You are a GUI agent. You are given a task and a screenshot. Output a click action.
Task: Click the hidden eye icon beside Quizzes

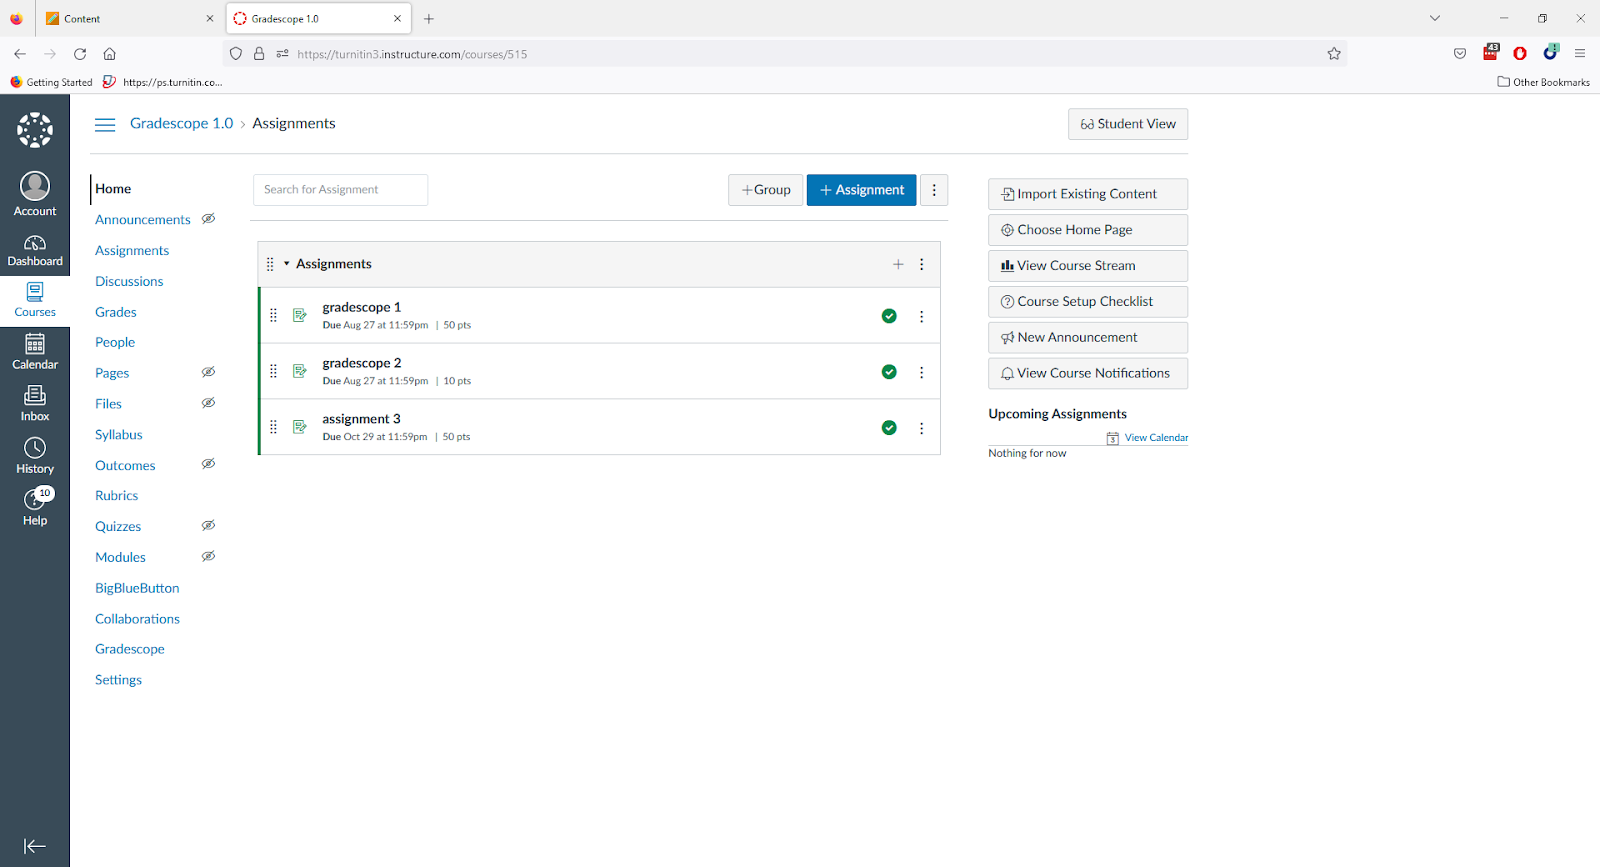pos(208,526)
